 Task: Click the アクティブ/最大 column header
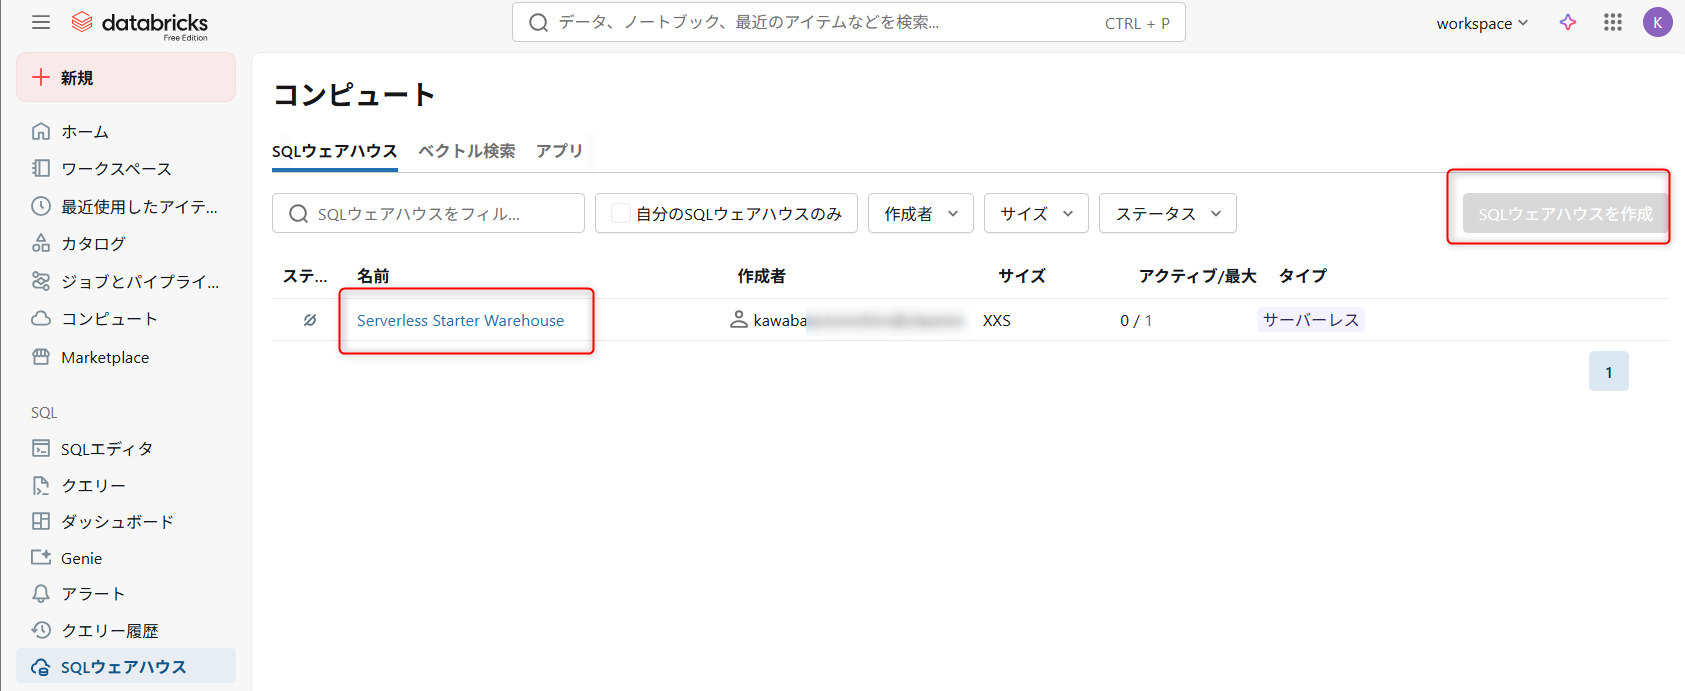click(x=1197, y=276)
